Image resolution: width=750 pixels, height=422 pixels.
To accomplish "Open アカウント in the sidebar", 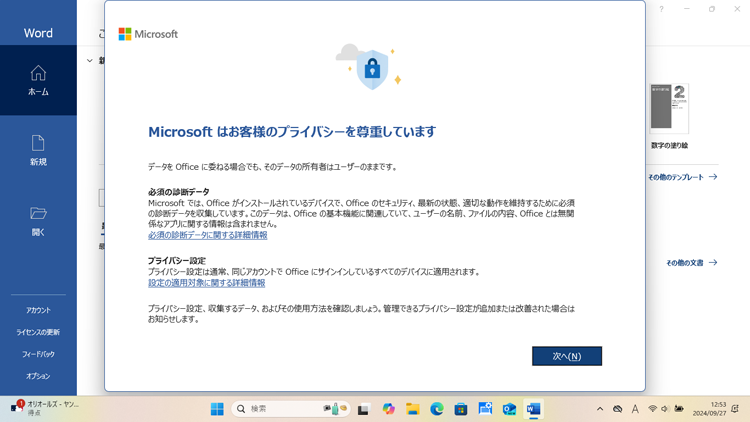I will (38, 310).
